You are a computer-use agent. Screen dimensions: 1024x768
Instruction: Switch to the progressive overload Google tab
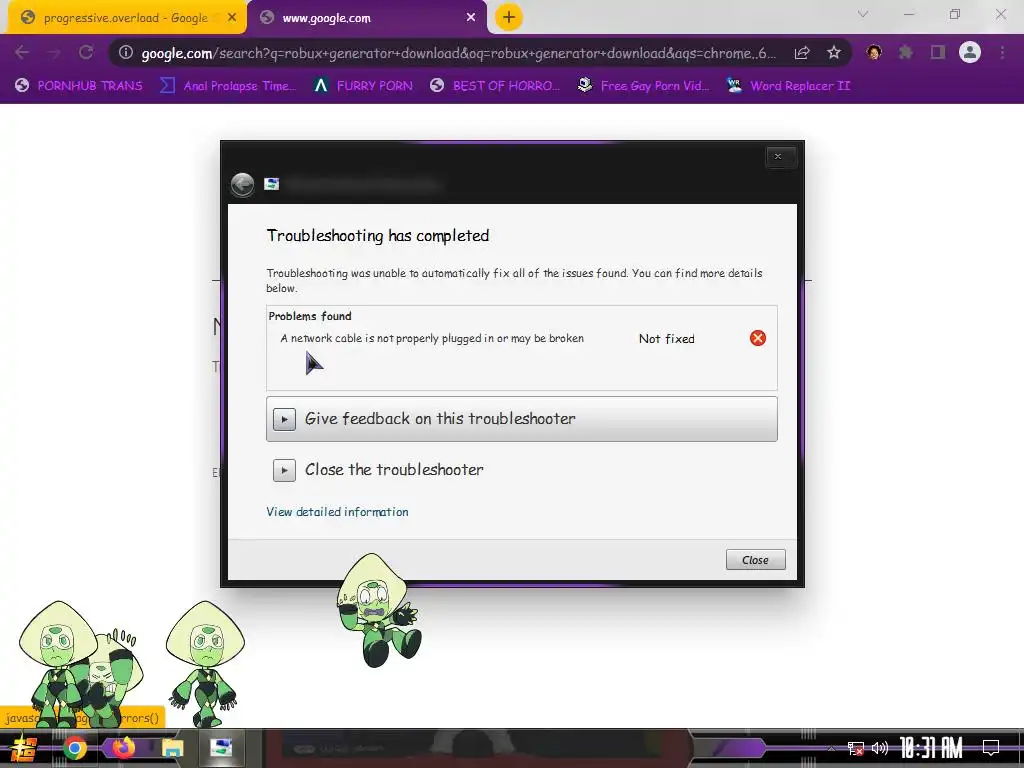click(x=125, y=18)
